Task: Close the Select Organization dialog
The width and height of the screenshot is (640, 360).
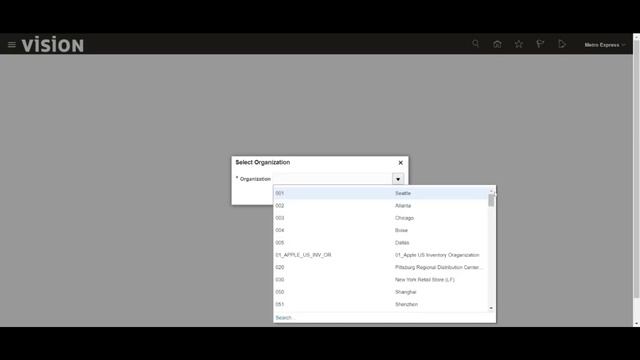Action: click(400, 162)
